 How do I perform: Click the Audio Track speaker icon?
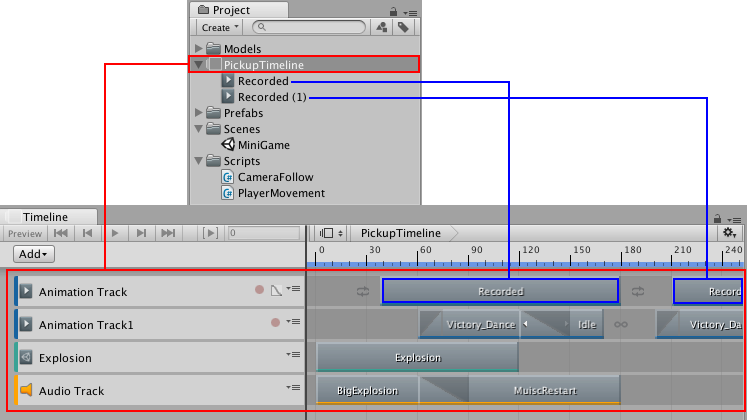coord(26,390)
